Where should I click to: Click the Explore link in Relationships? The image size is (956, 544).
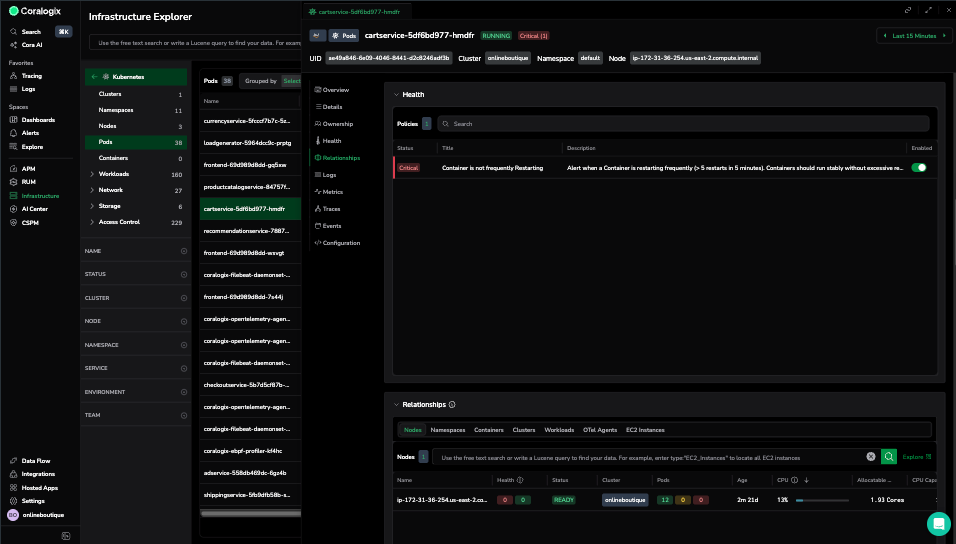coord(917,457)
